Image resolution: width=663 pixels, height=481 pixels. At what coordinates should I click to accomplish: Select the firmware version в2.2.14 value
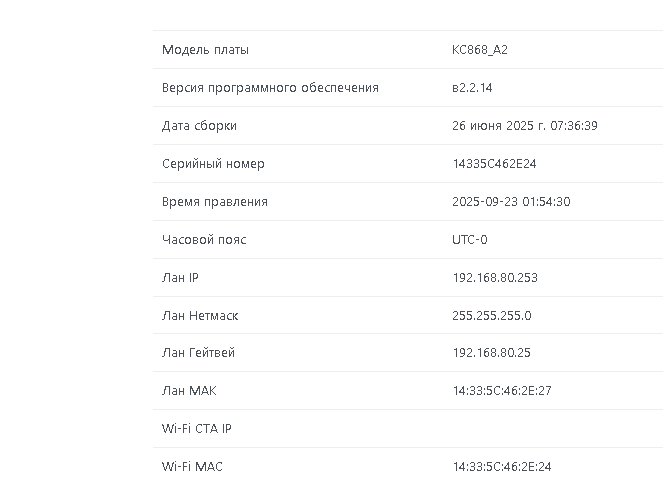coord(472,88)
